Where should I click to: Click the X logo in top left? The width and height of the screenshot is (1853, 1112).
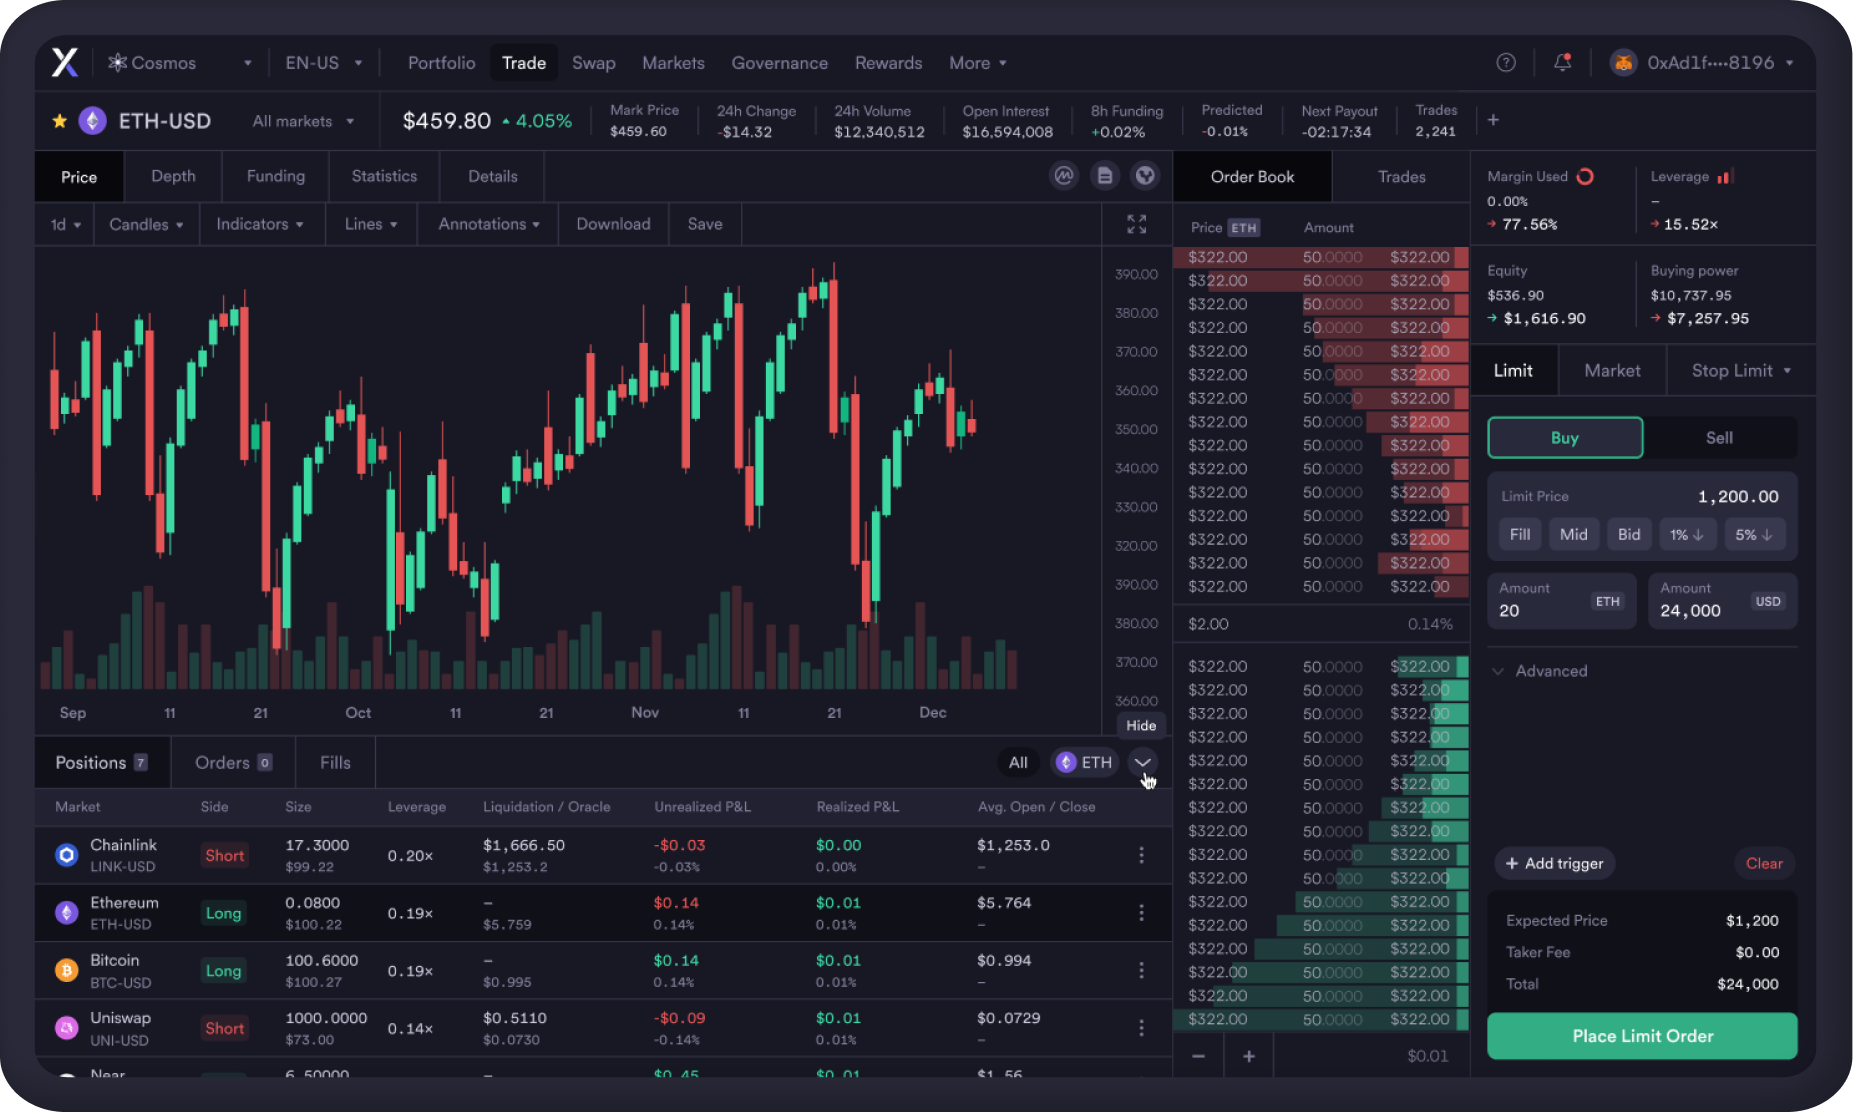65,63
